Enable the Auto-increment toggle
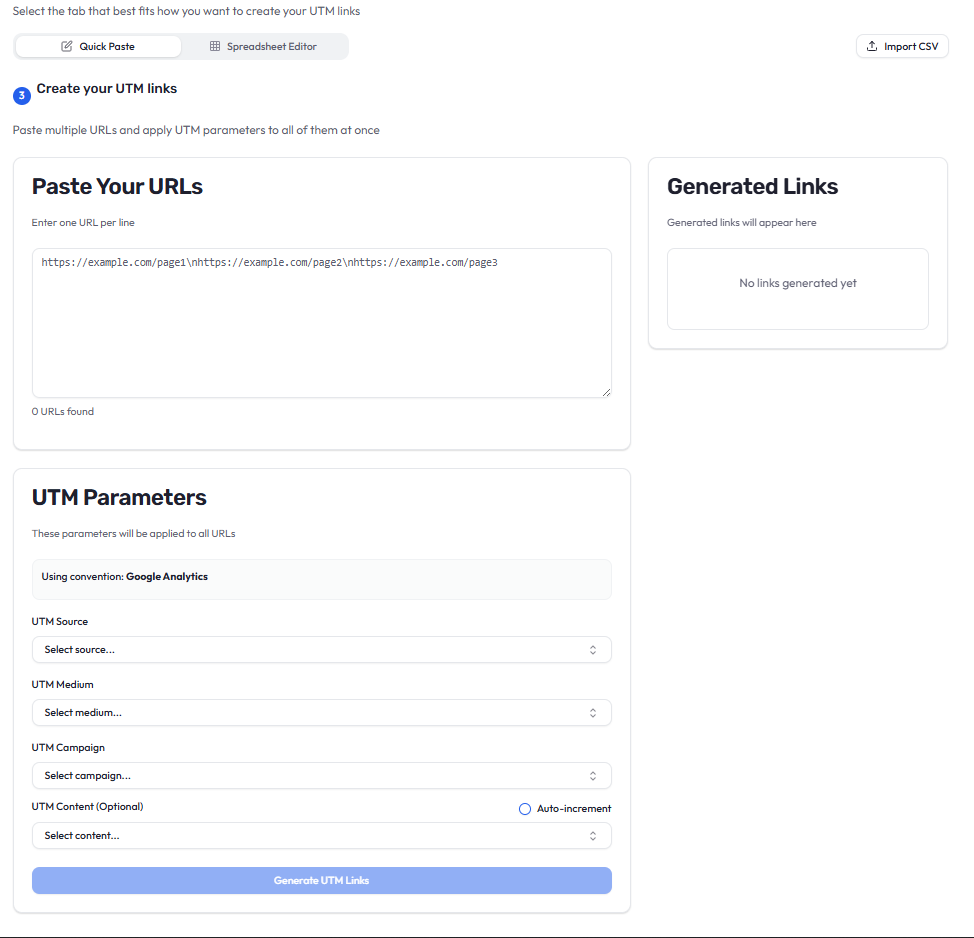The width and height of the screenshot is (974, 938). point(525,809)
